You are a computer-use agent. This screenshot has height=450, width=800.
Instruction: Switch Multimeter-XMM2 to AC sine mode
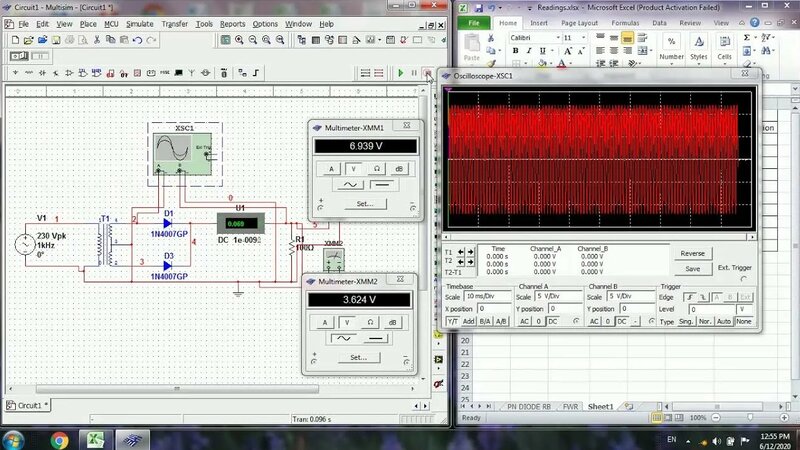pyautogui.click(x=343, y=338)
